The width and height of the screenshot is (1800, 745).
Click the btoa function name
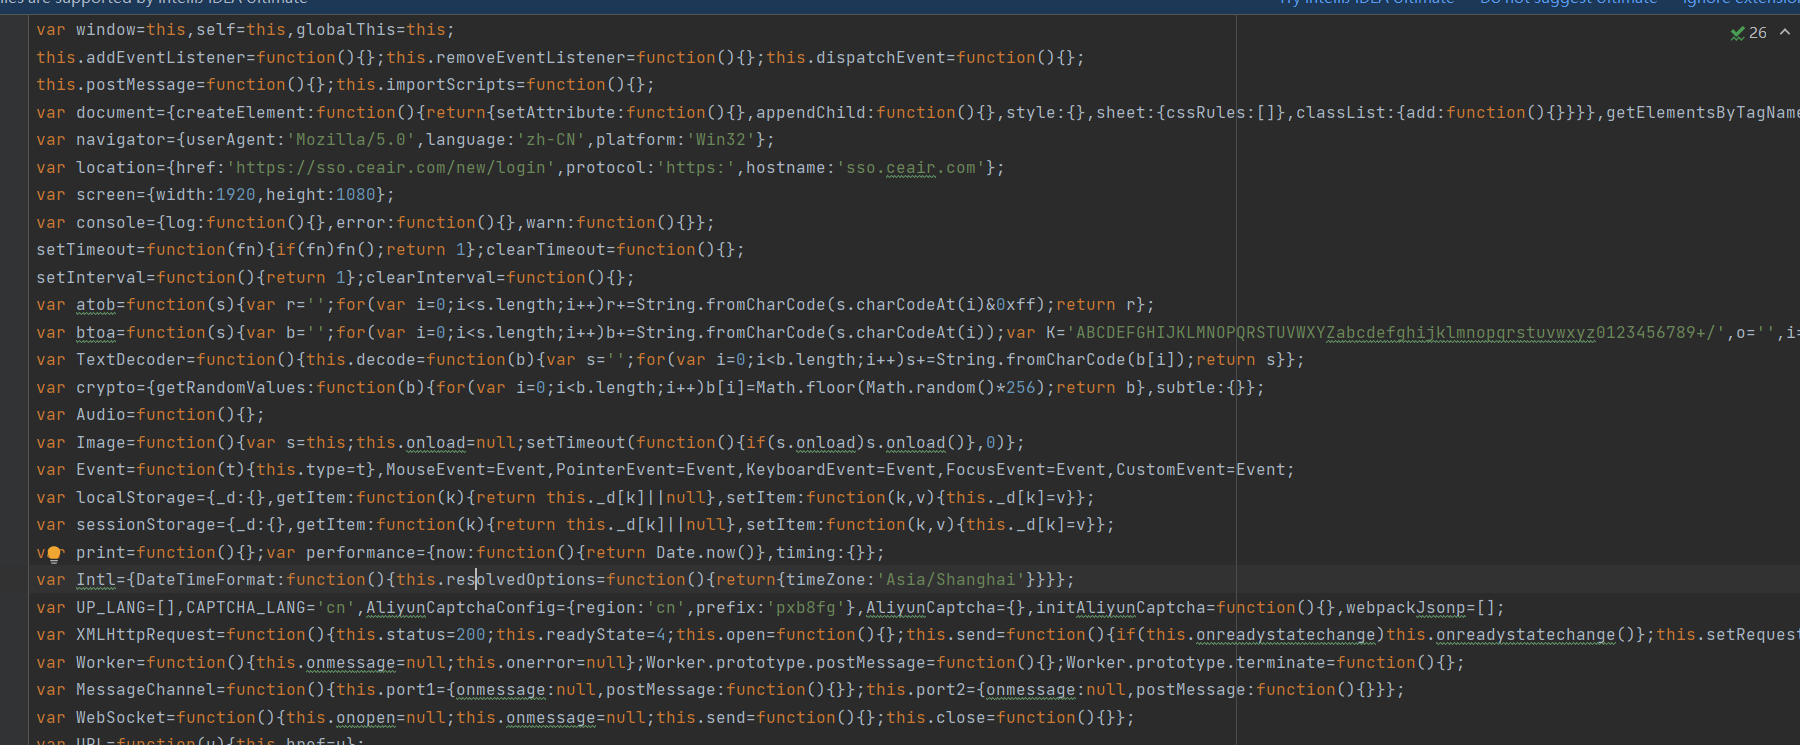coord(96,333)
